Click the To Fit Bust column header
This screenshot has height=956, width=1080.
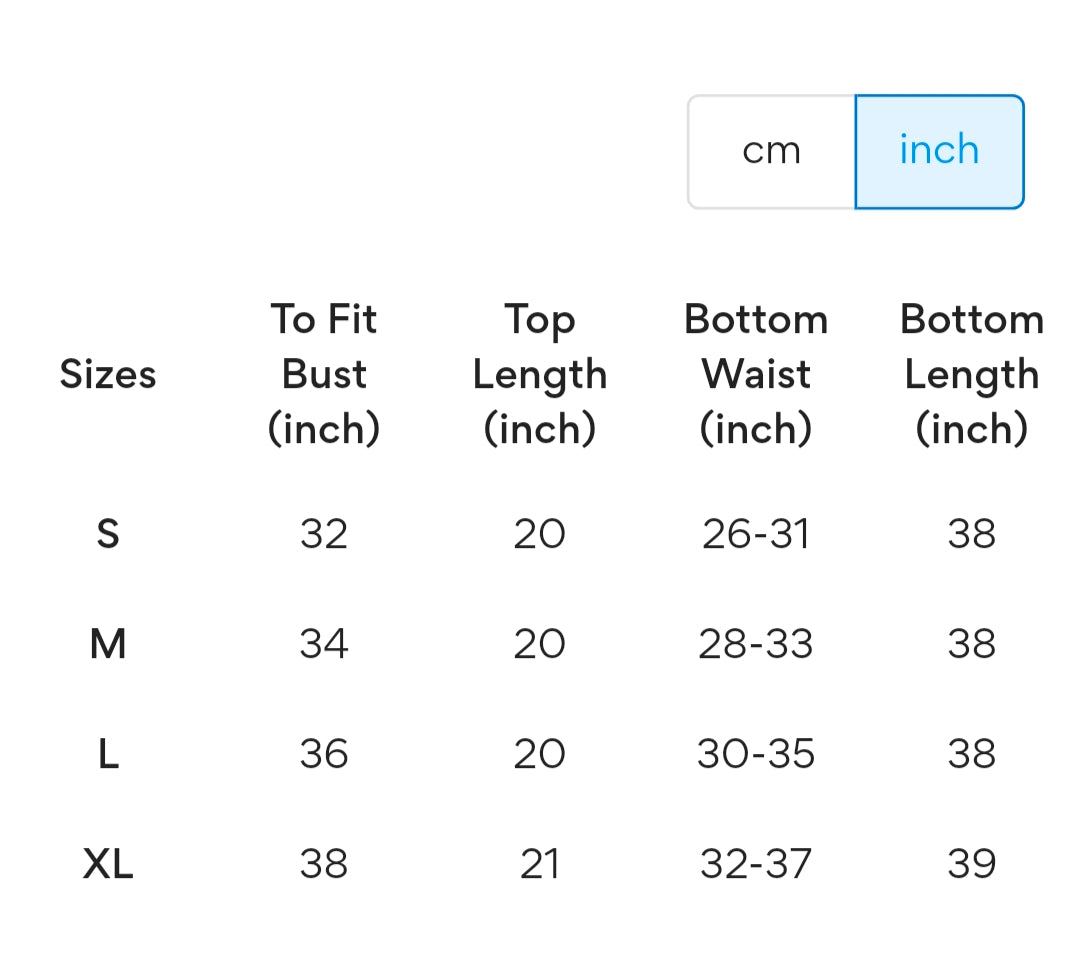[324, 374]
